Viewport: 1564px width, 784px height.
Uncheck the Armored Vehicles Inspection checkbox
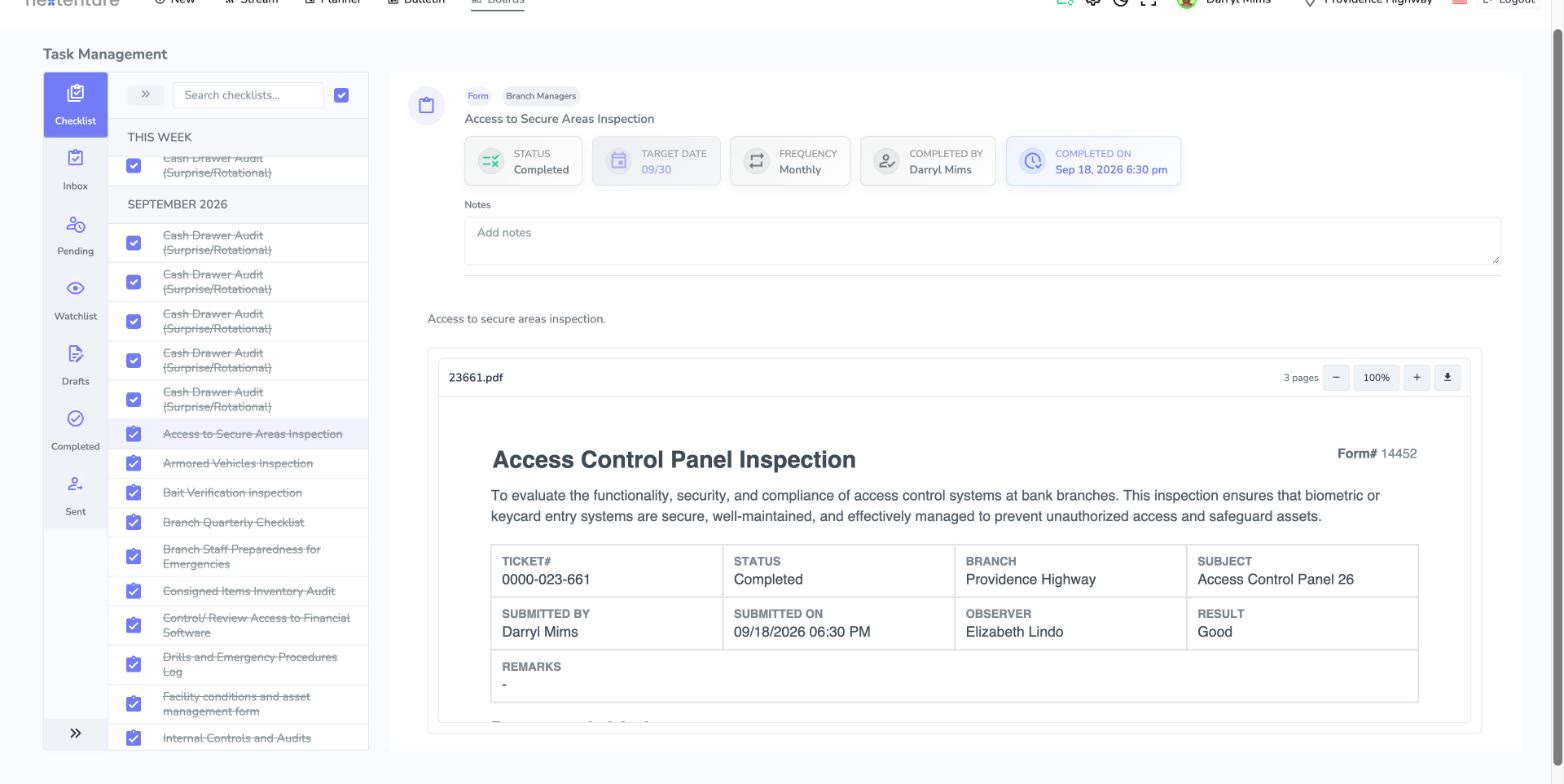(134, 463)
